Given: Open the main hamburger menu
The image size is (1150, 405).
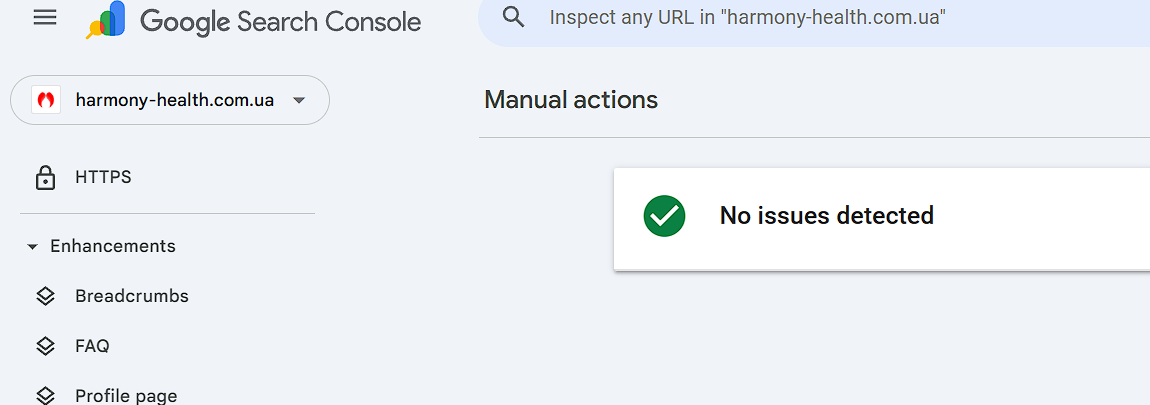Looking at the screenshot, I should [45, 17].
